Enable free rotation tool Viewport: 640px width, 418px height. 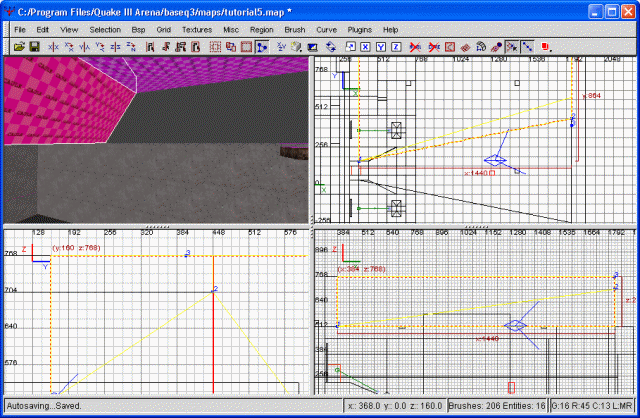coord(331,47)
